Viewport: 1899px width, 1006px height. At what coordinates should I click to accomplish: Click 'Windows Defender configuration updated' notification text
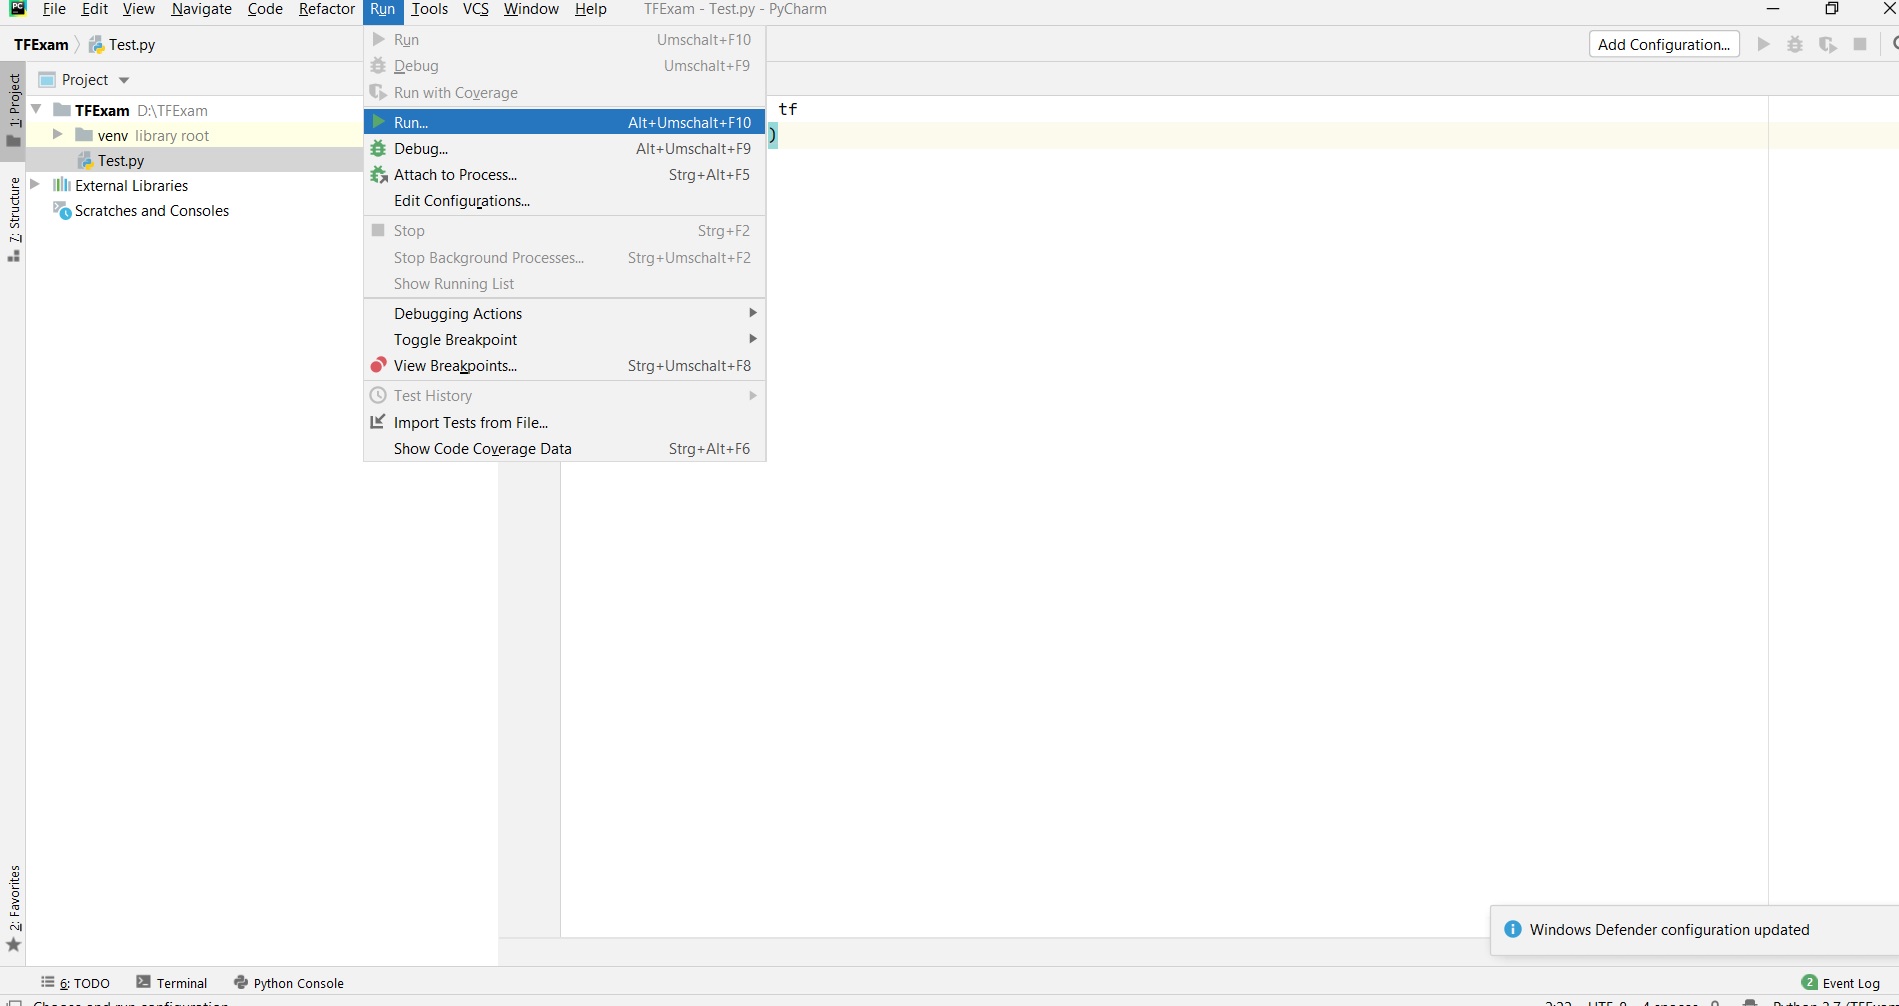1669,929
